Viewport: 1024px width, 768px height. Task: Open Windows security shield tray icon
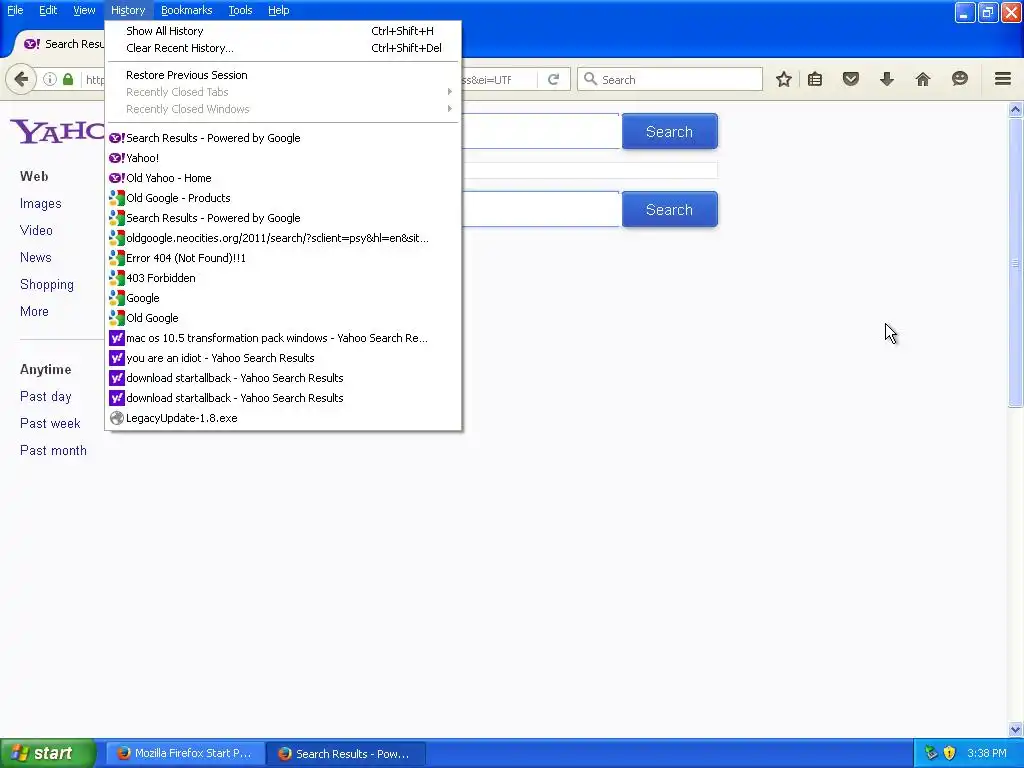[950, 753]
